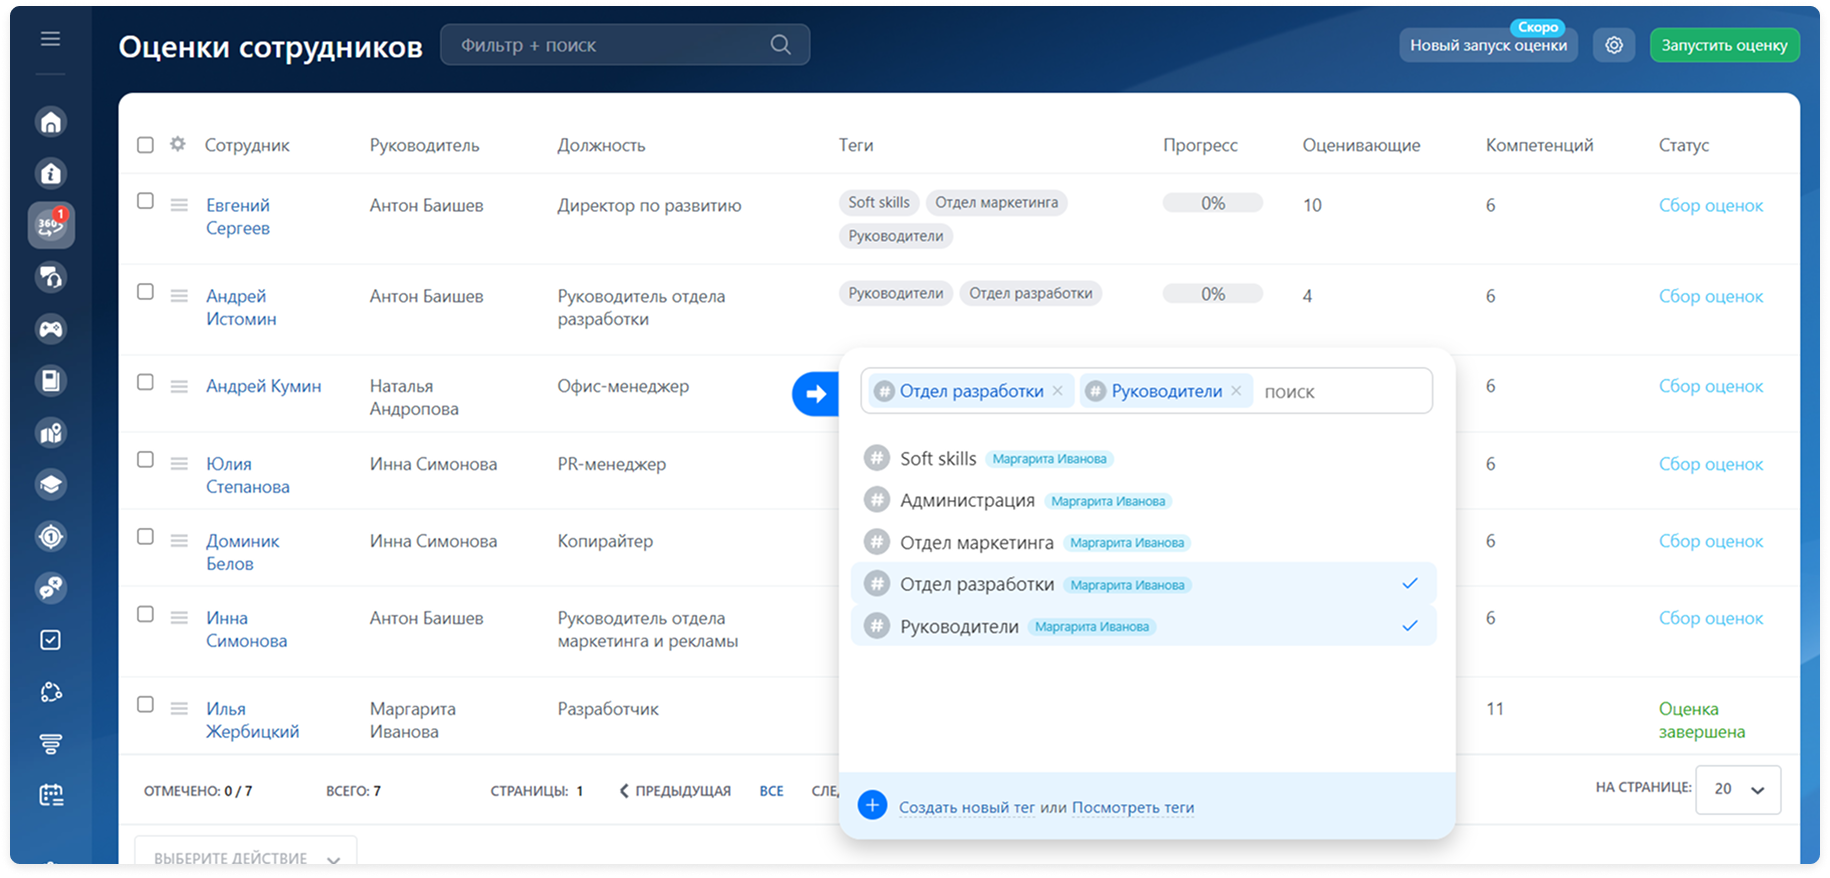Screen dimensions: 1830x878
Task: Go to home icon in sidebar
Action: [51, 122]
